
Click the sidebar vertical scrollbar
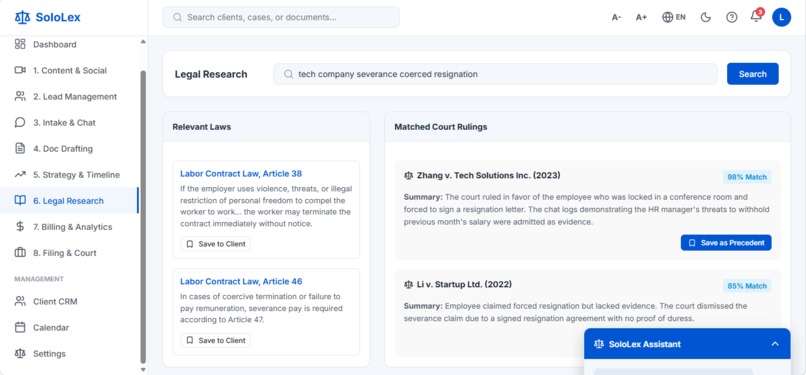[143, 216]
